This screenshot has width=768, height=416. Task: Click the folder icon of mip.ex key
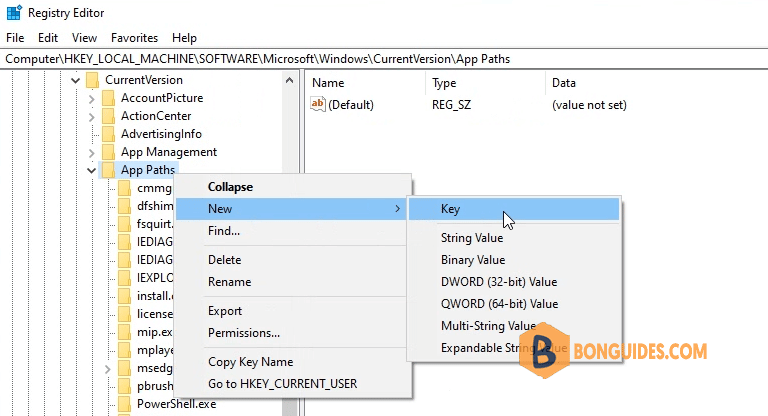click(124, 332)
